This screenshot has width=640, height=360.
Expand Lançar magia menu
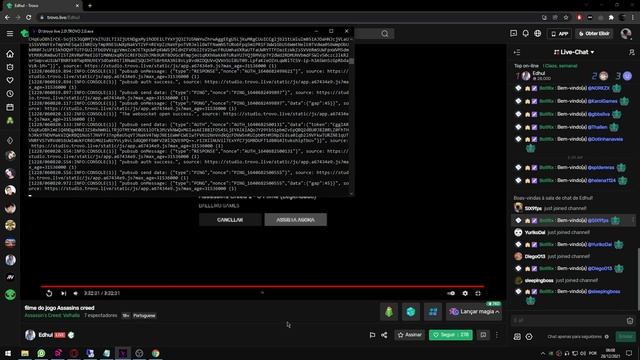pos(474,312)
